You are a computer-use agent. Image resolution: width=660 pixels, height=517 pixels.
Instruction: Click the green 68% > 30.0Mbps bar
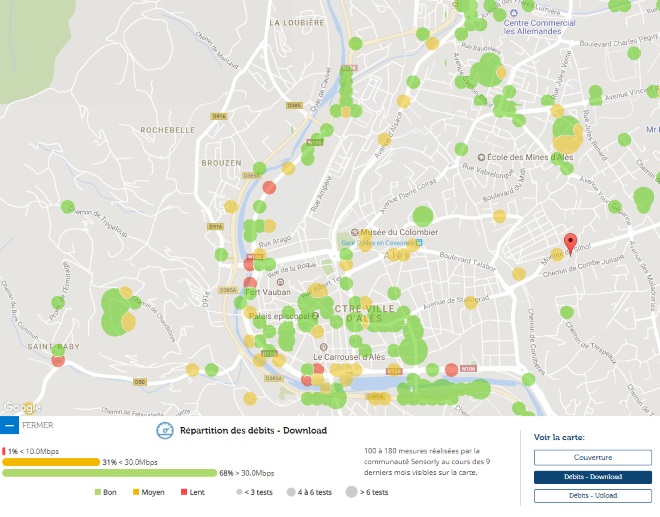110,473
